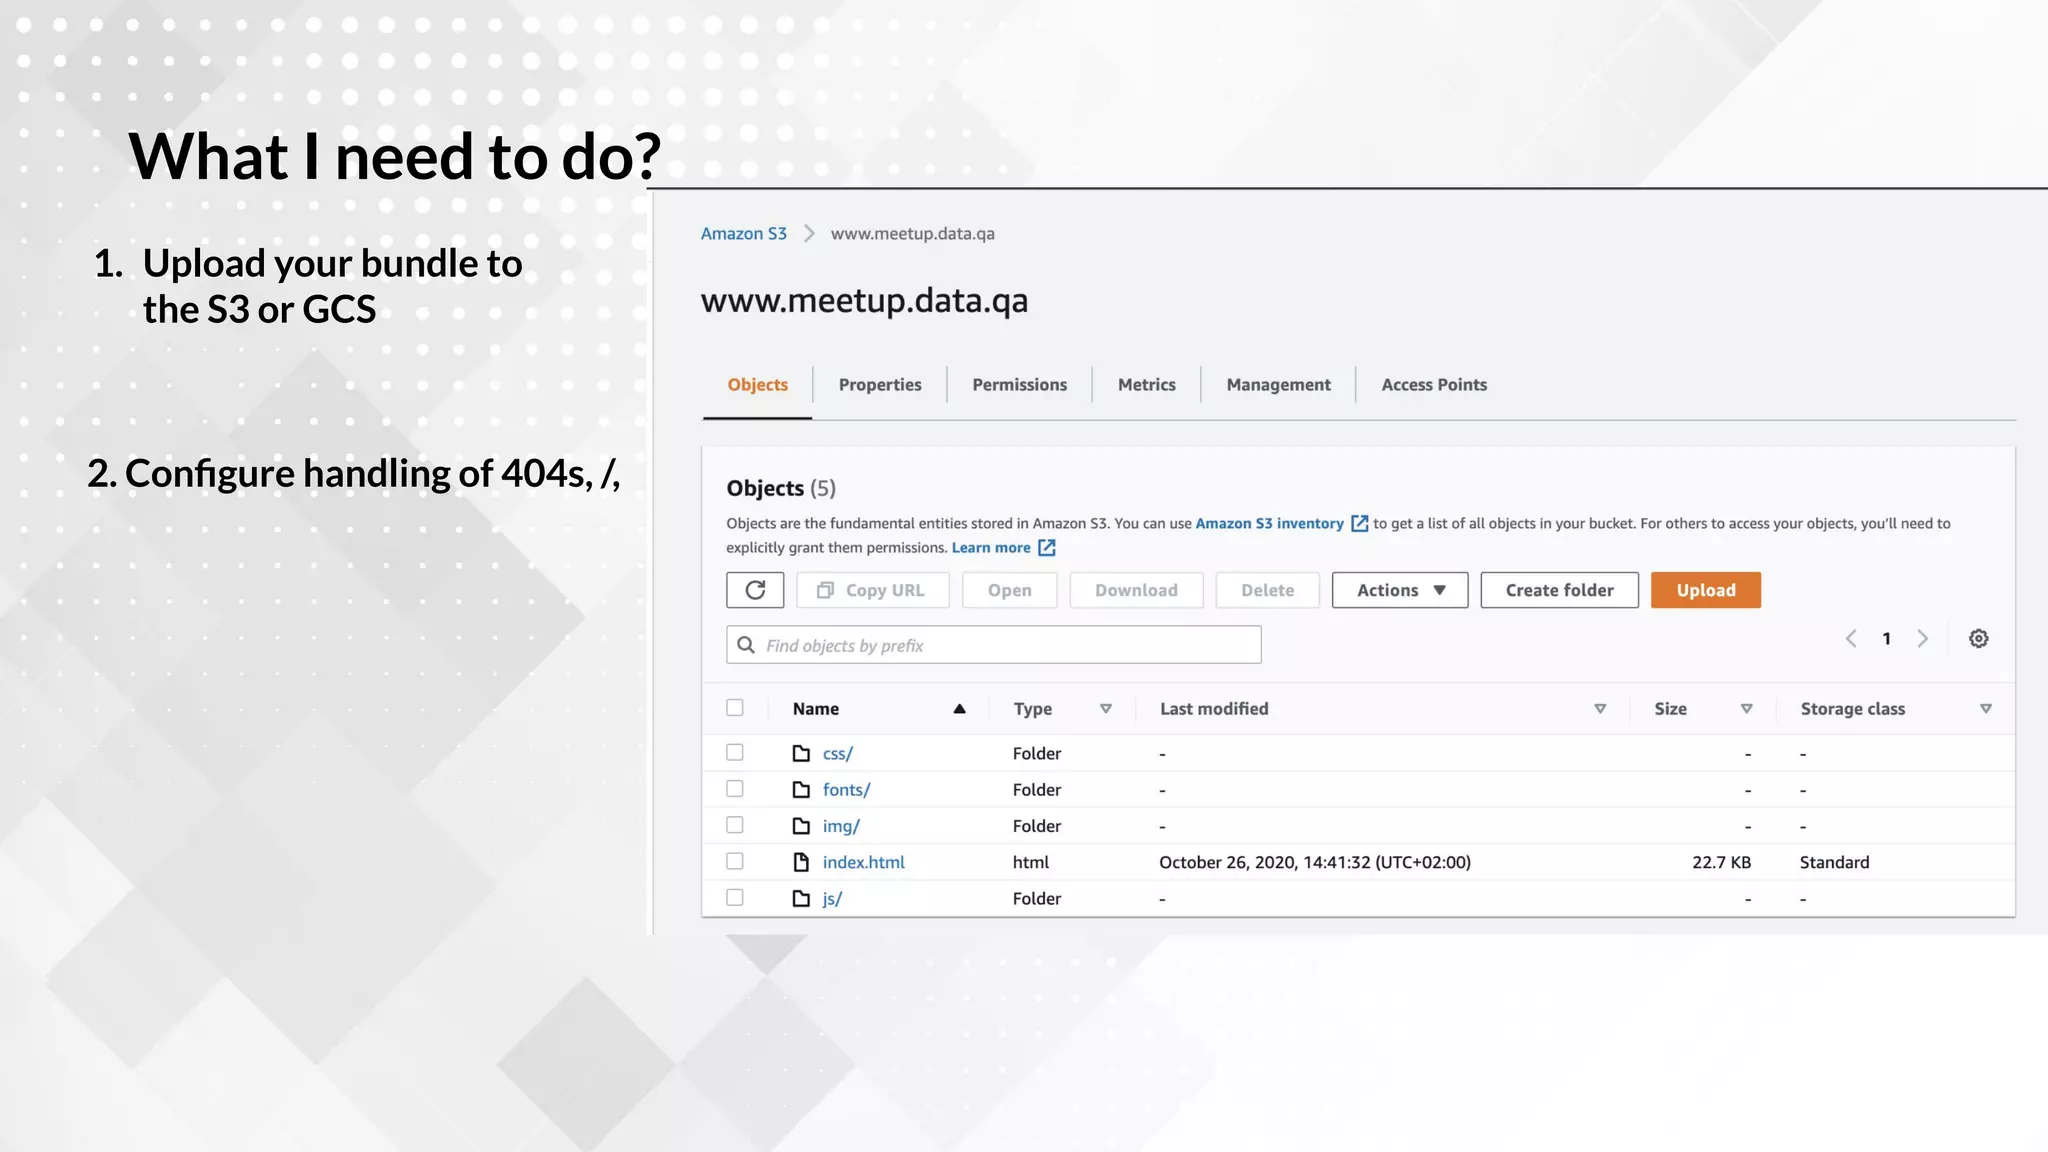Sort by Storage class column arrow
This screenshot has width=2048, height=1152.
click(x=1986, y=708)
